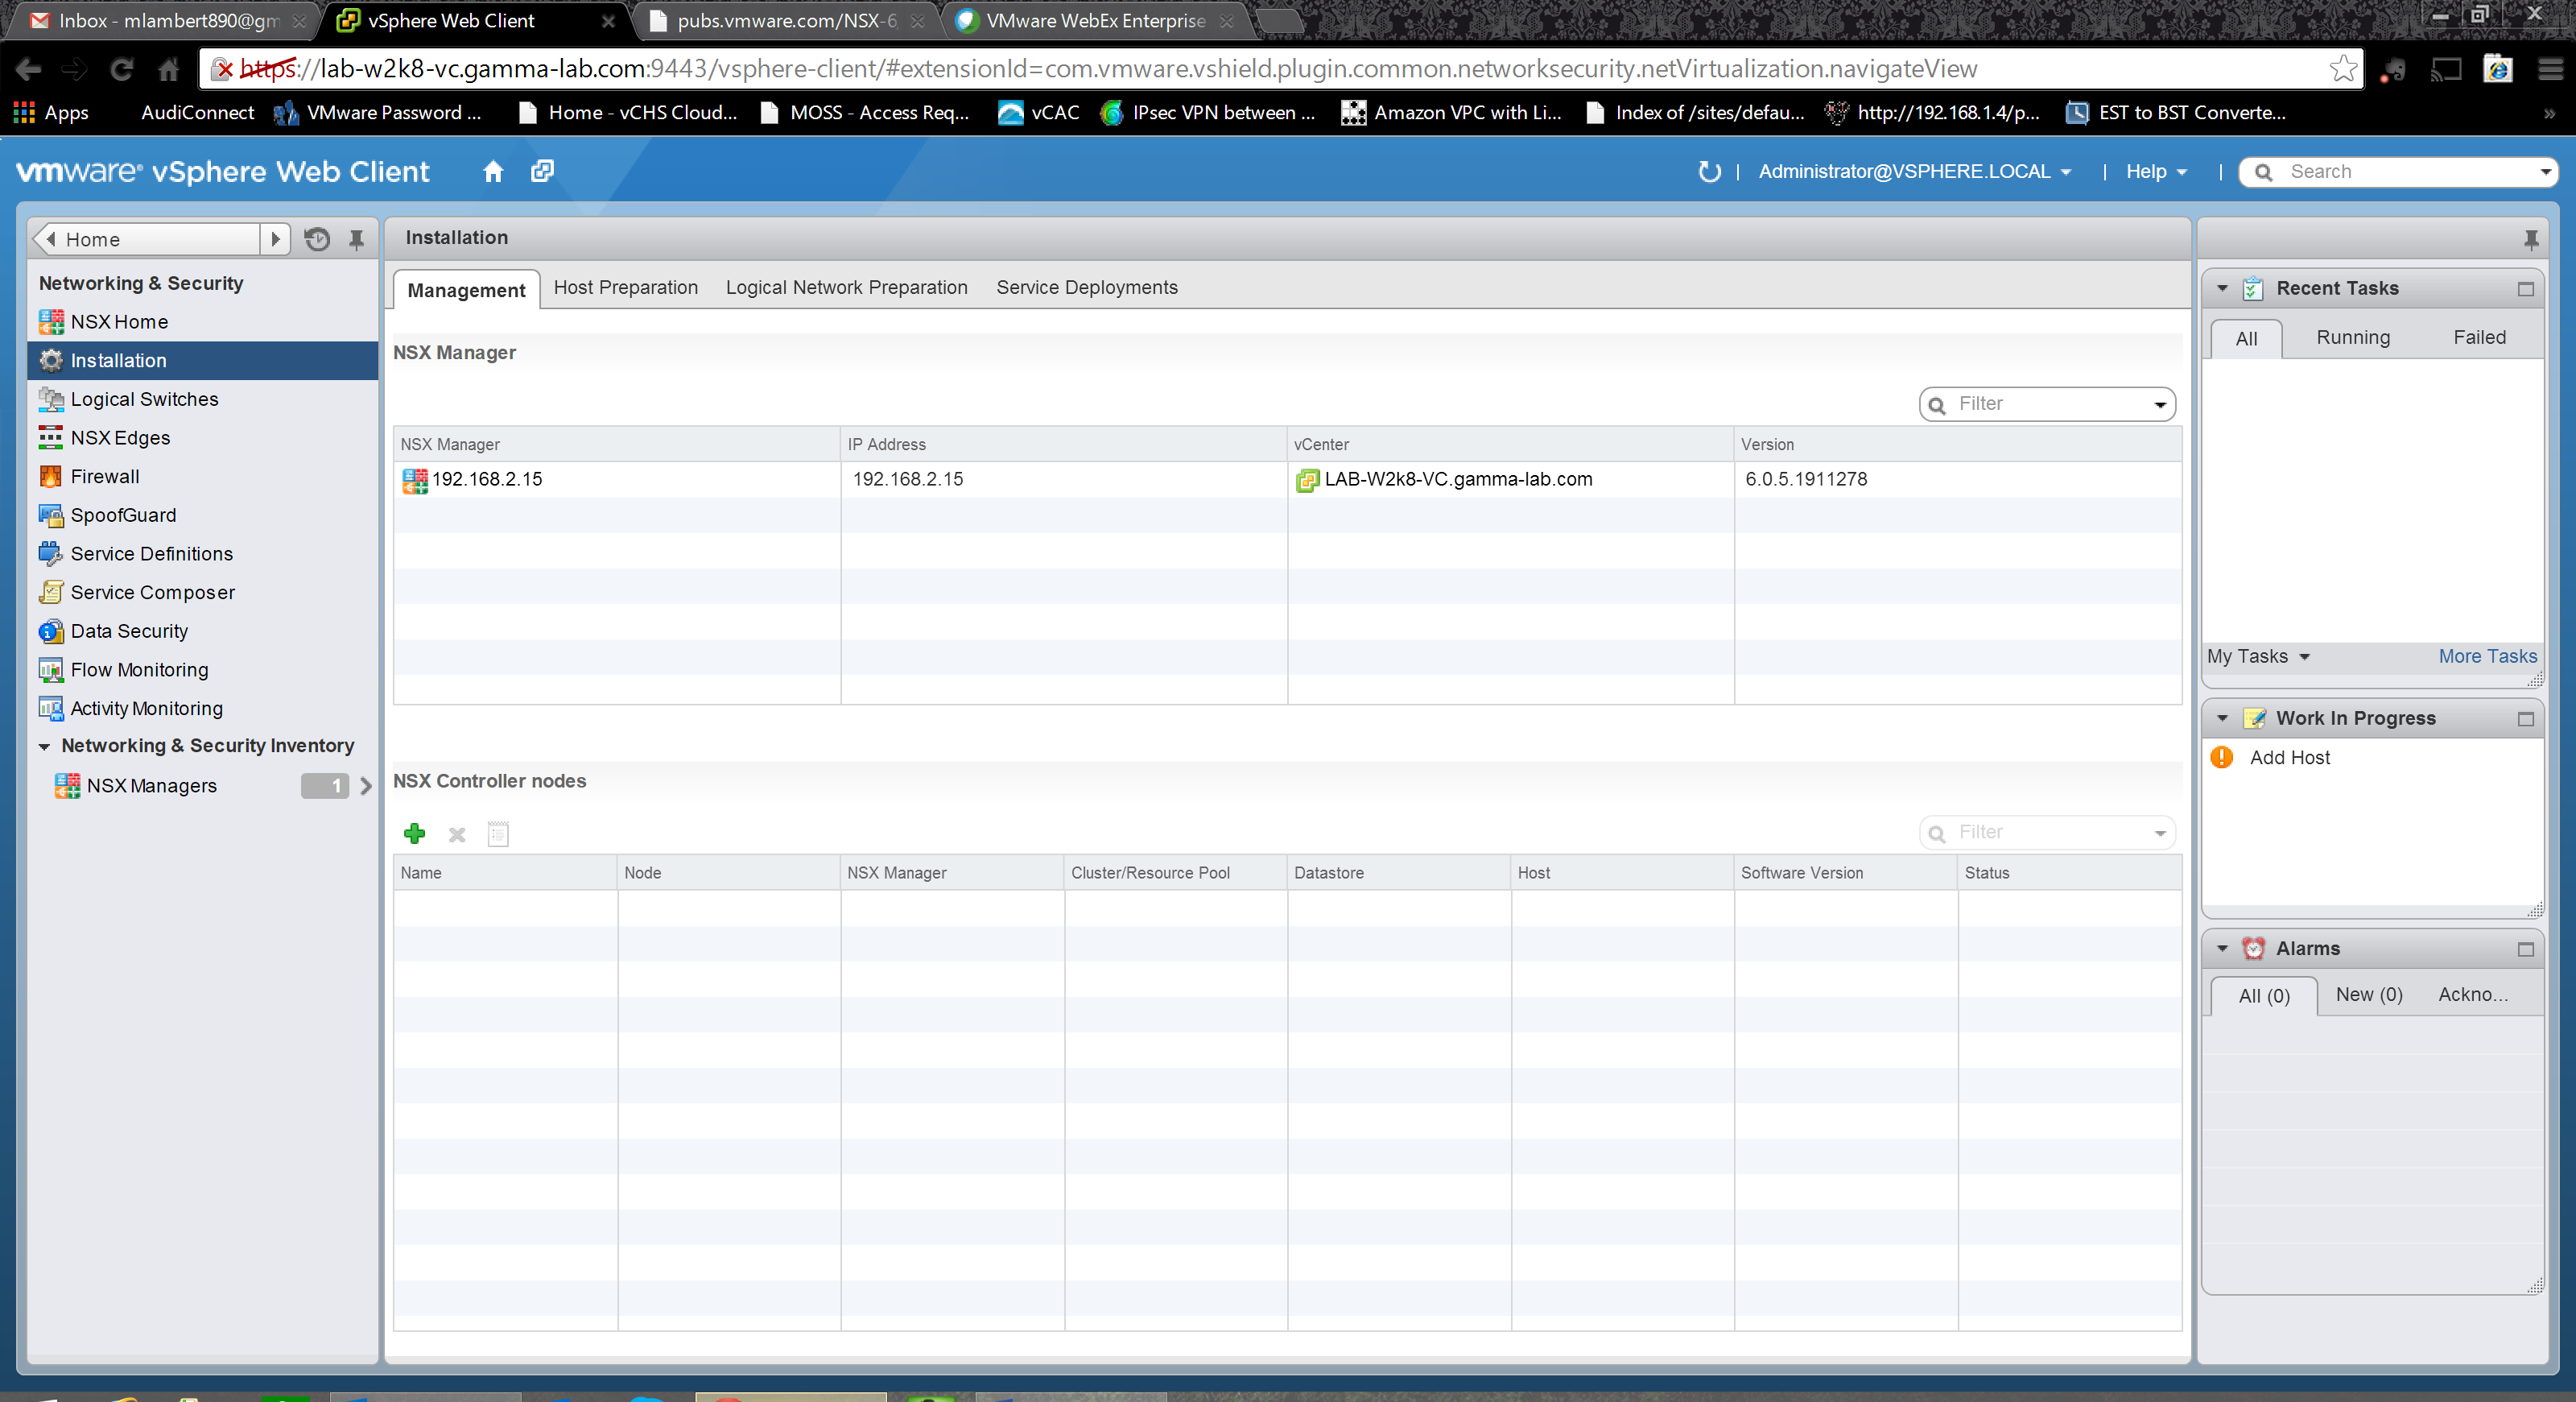Screen dimensions: 2576x1402
Task: Open the Administrator@VSPHERE.LOCAL dropdown
Action: (1913, 171)
